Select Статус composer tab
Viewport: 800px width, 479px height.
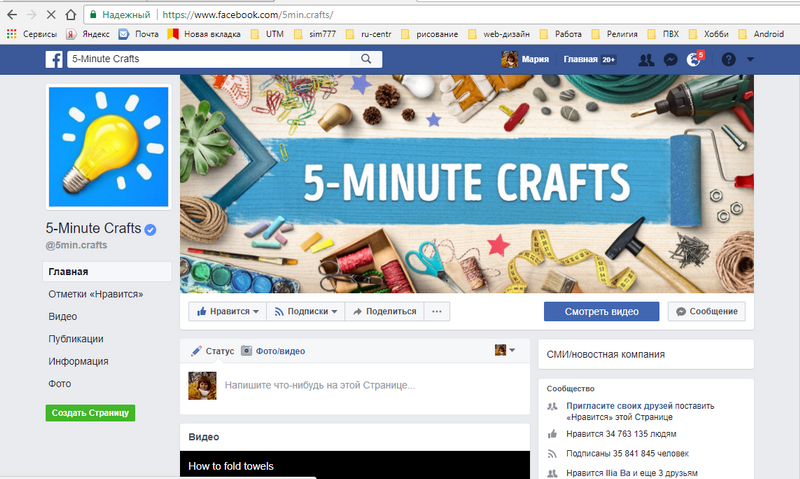pos(212,351)
